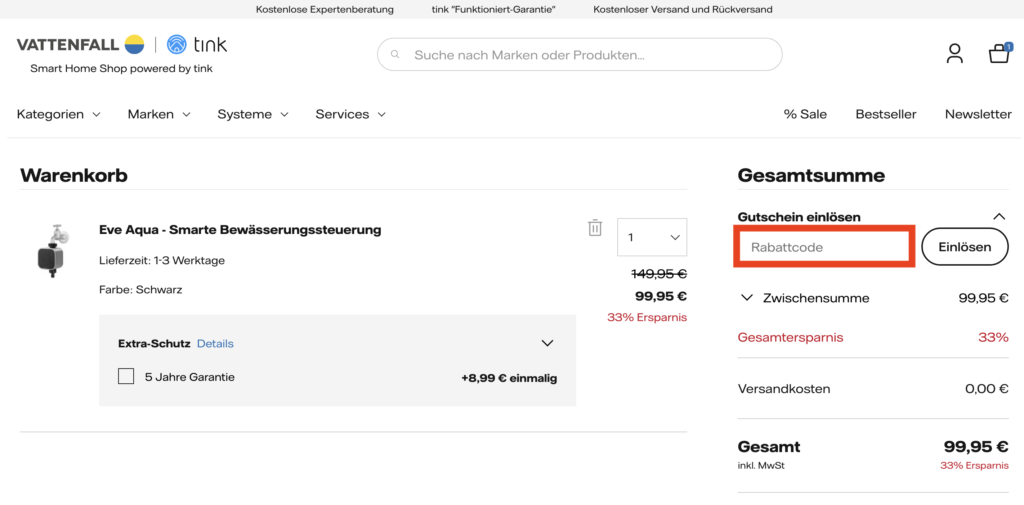Click the +8,99 € einmalig price
This screenshot has height=505, width=1024.
click(x=509, y=378)
